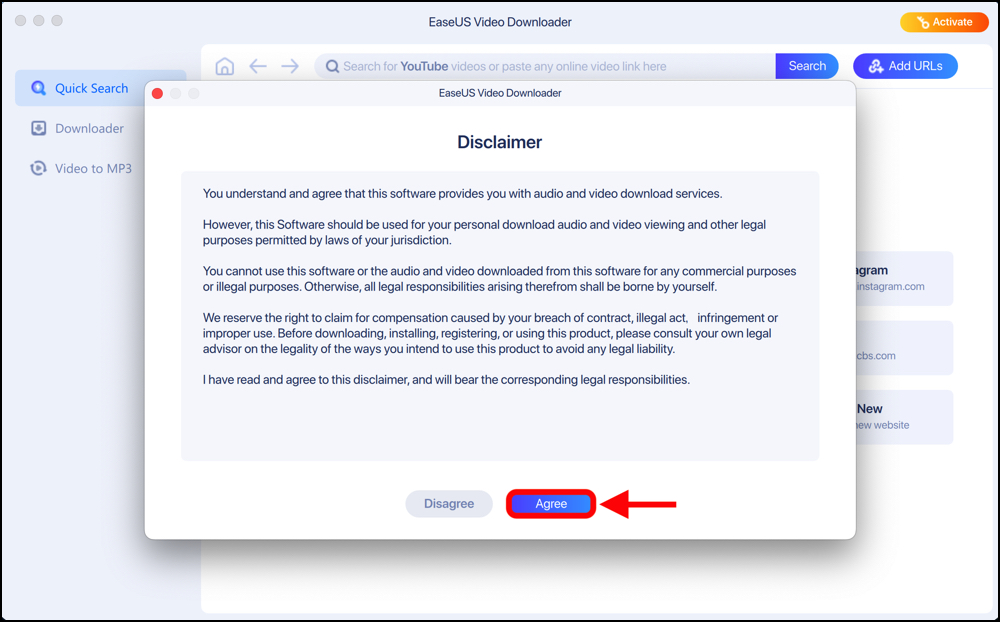The height and width of the screenshot is (622, 1000).
Task: Select Quick Search in the sidebar
Action: [101, 88]
